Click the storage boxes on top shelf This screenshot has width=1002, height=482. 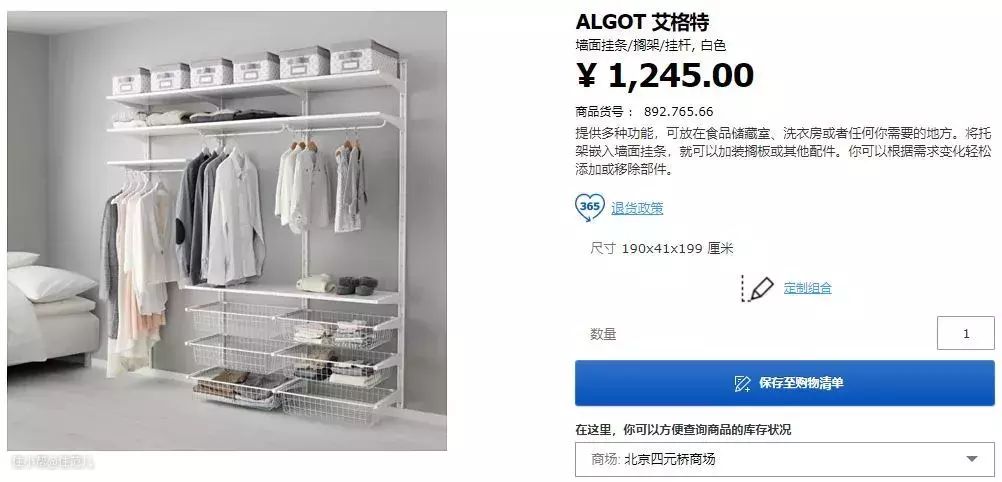pos(256,68)
